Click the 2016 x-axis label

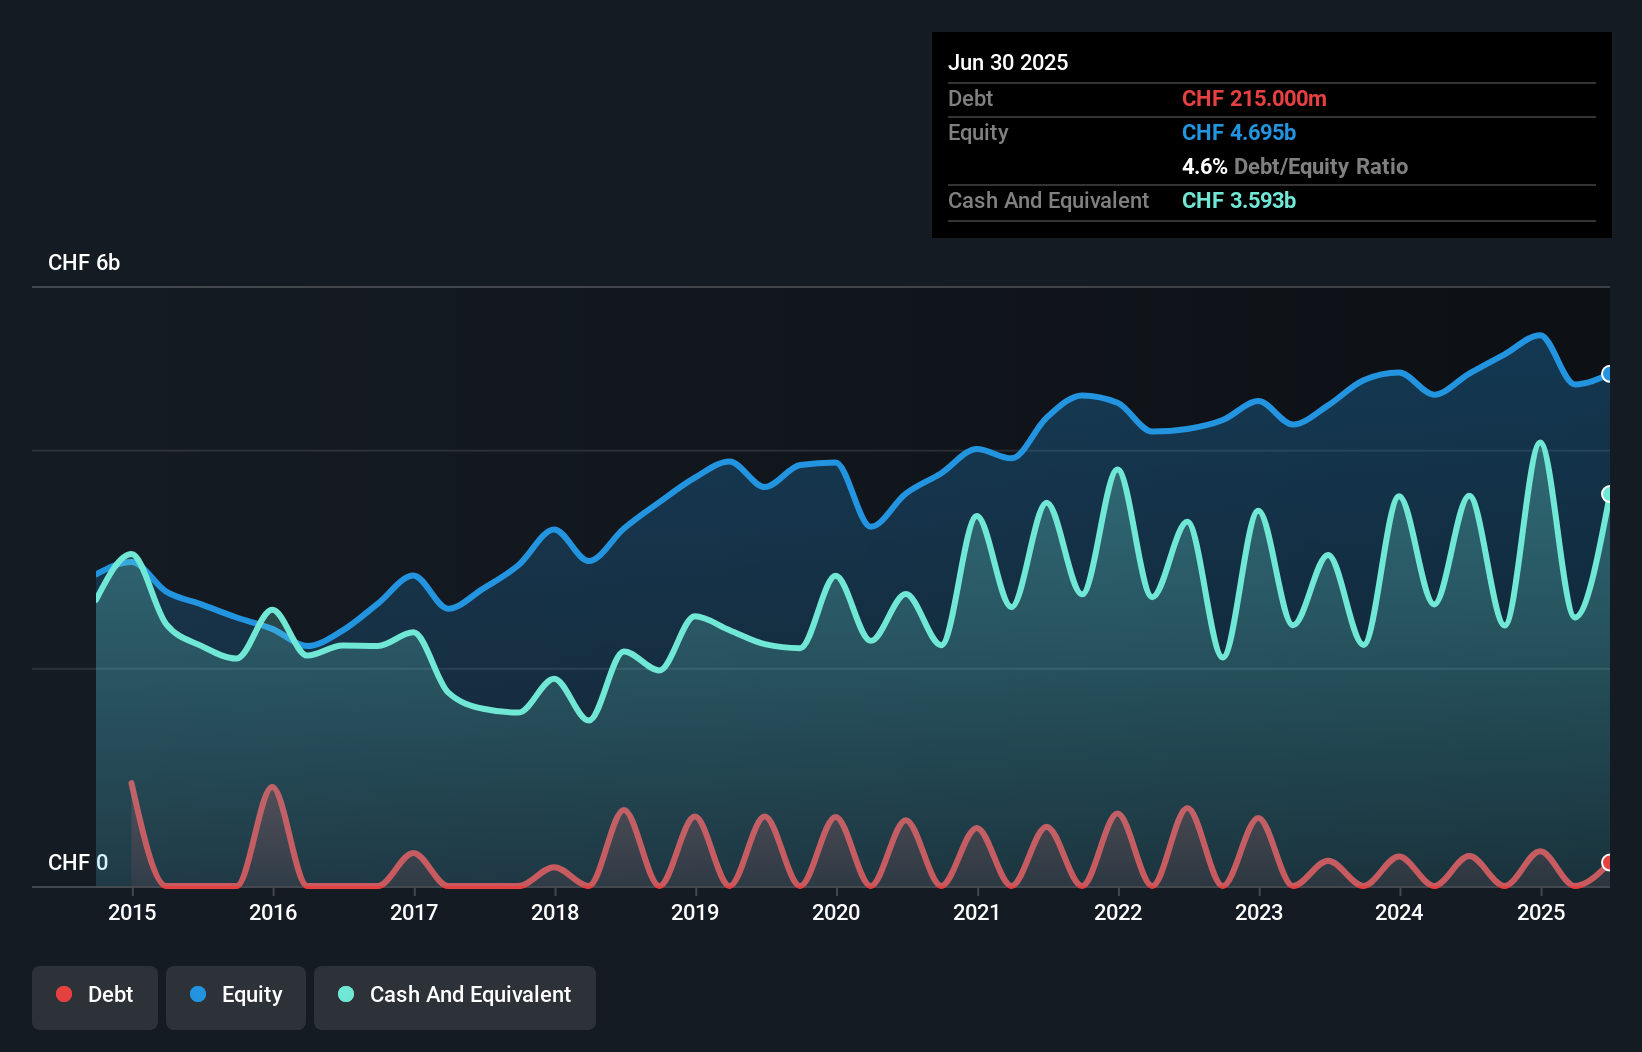(x=273, y=912)
